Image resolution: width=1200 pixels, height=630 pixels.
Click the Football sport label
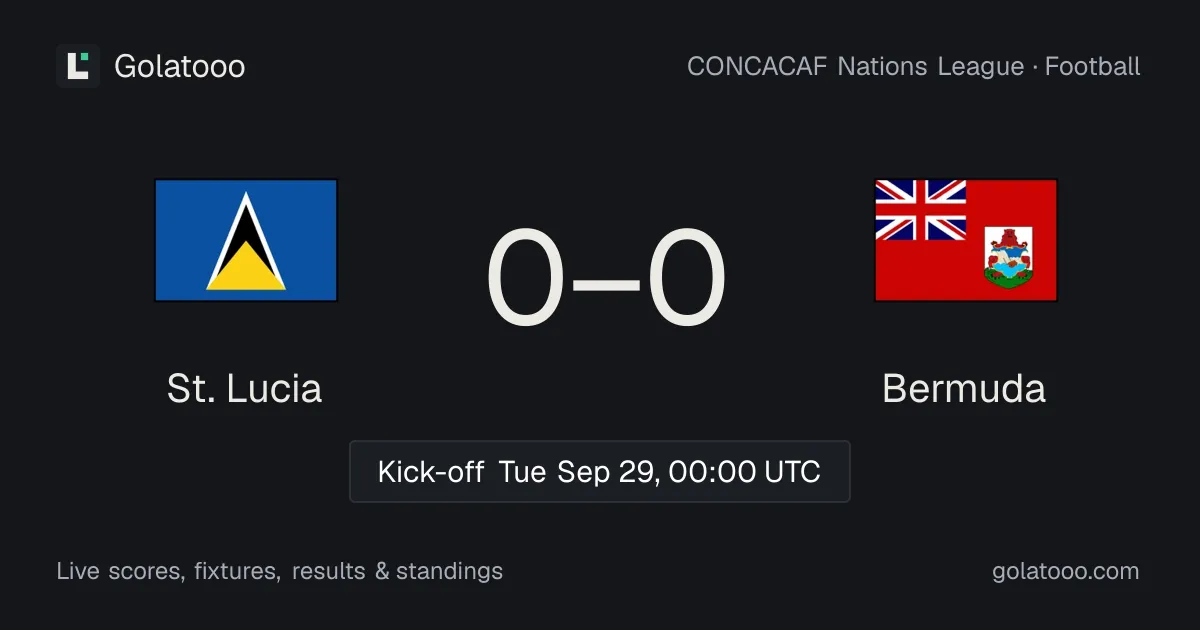(1093, 67)
